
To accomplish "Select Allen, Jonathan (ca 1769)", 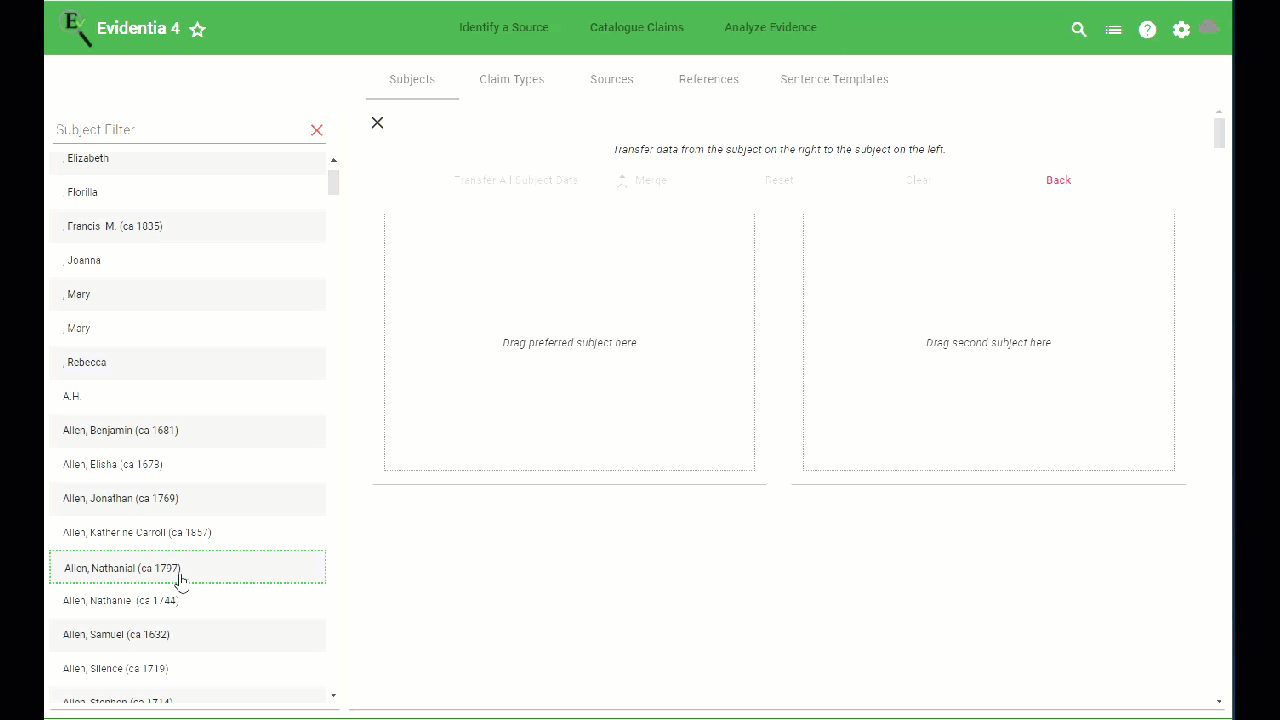I will [x=188, y=498].
